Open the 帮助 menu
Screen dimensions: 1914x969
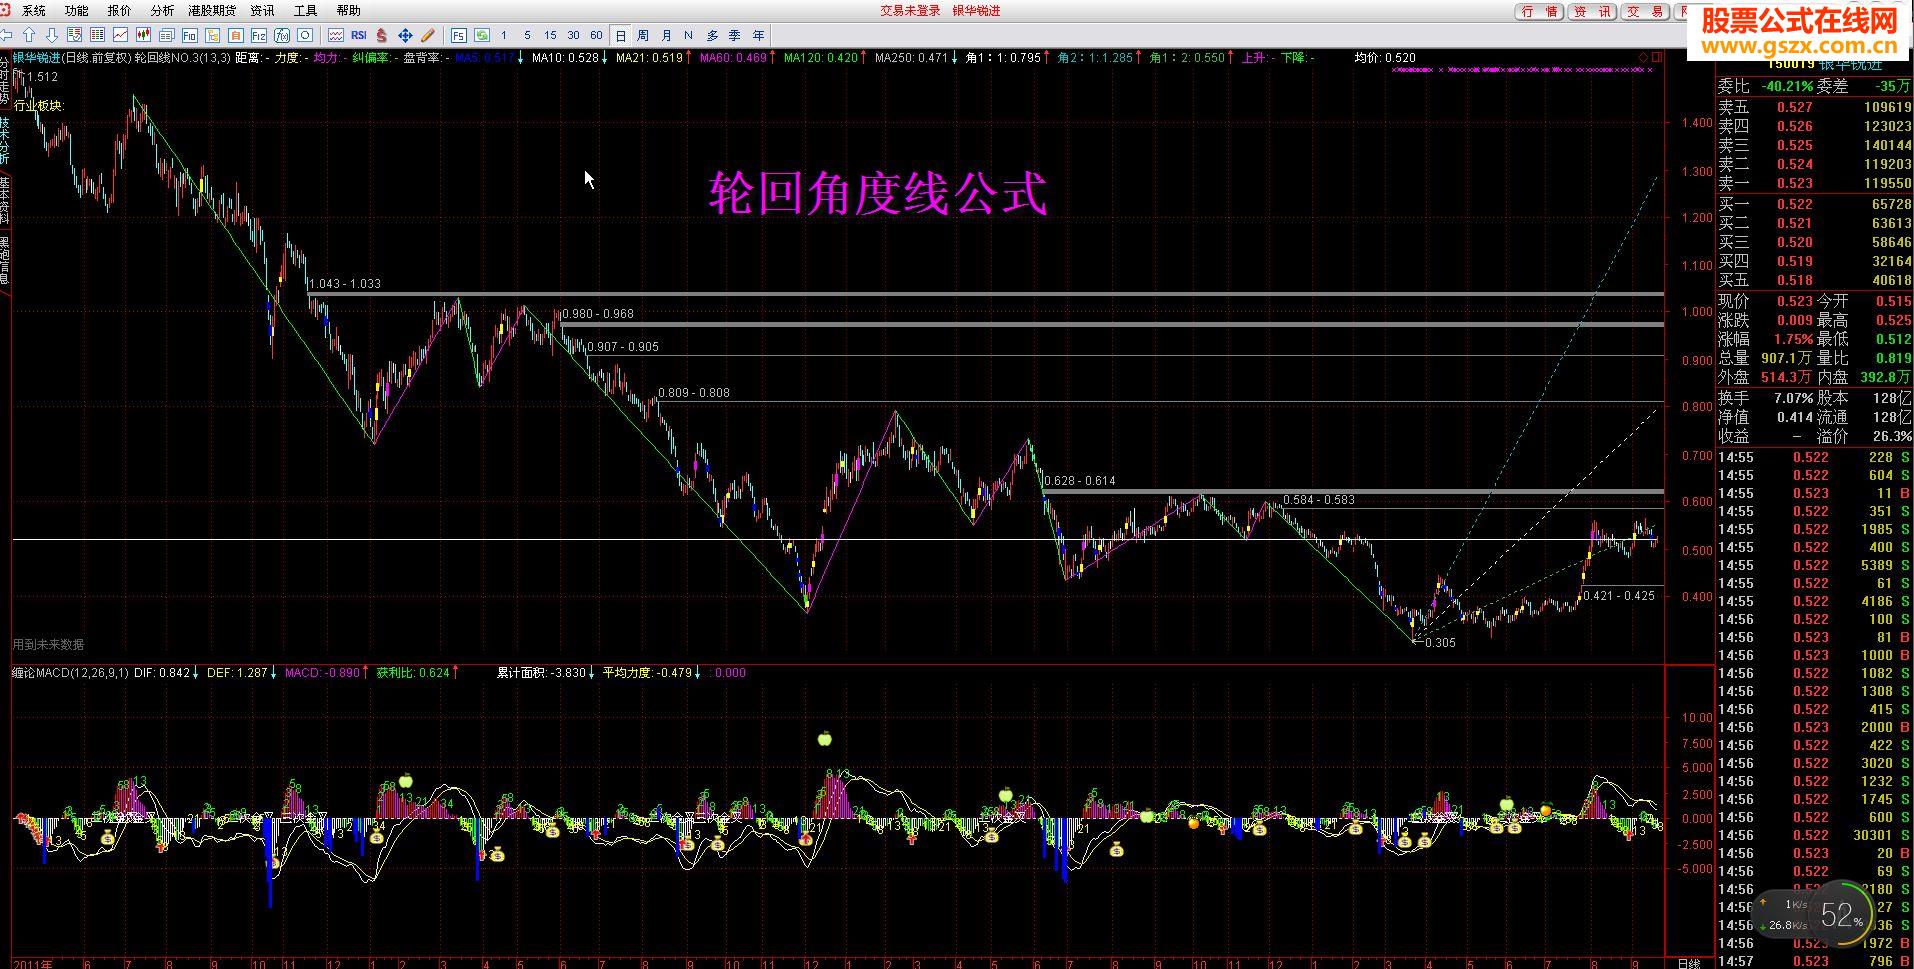(x=349, y=11)
